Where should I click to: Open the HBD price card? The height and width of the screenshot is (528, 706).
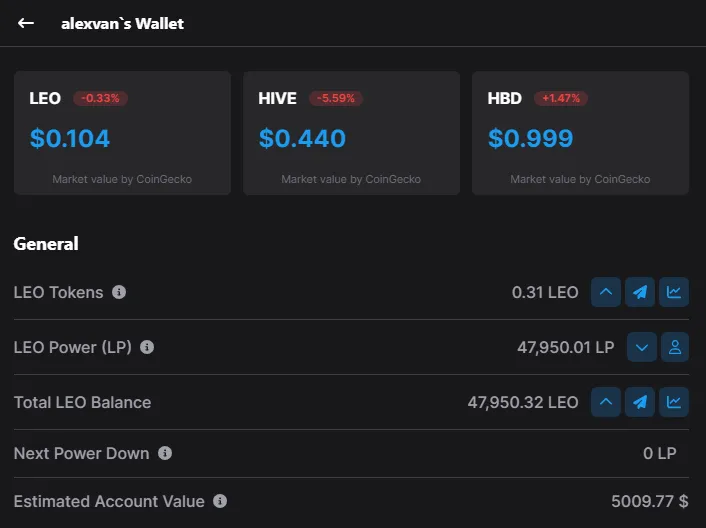580,133
